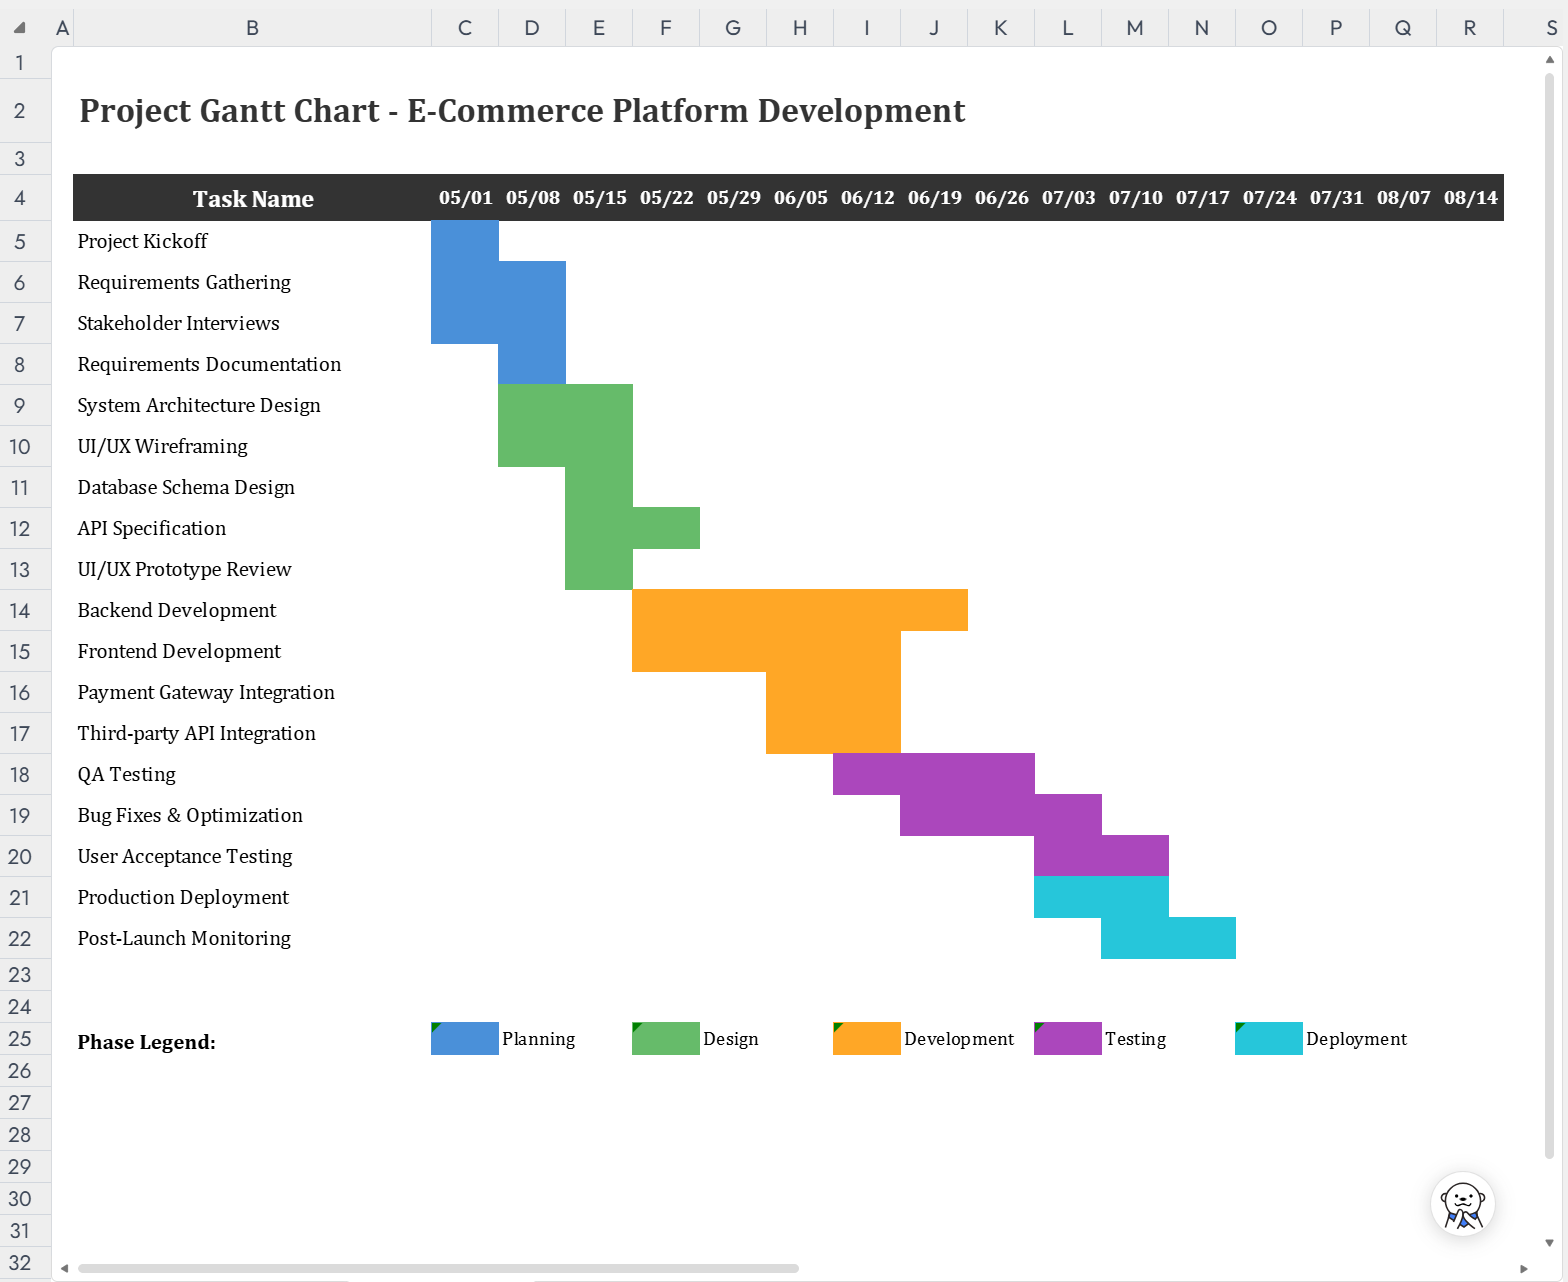
Task: Click the 06/12 date header
Action: (867, 198)
